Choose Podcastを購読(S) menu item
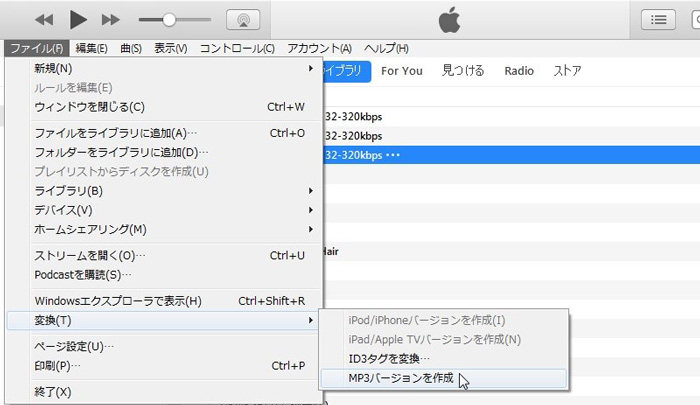Image resolution: width=700 pixels, height=405 pixels. [164, 275]
